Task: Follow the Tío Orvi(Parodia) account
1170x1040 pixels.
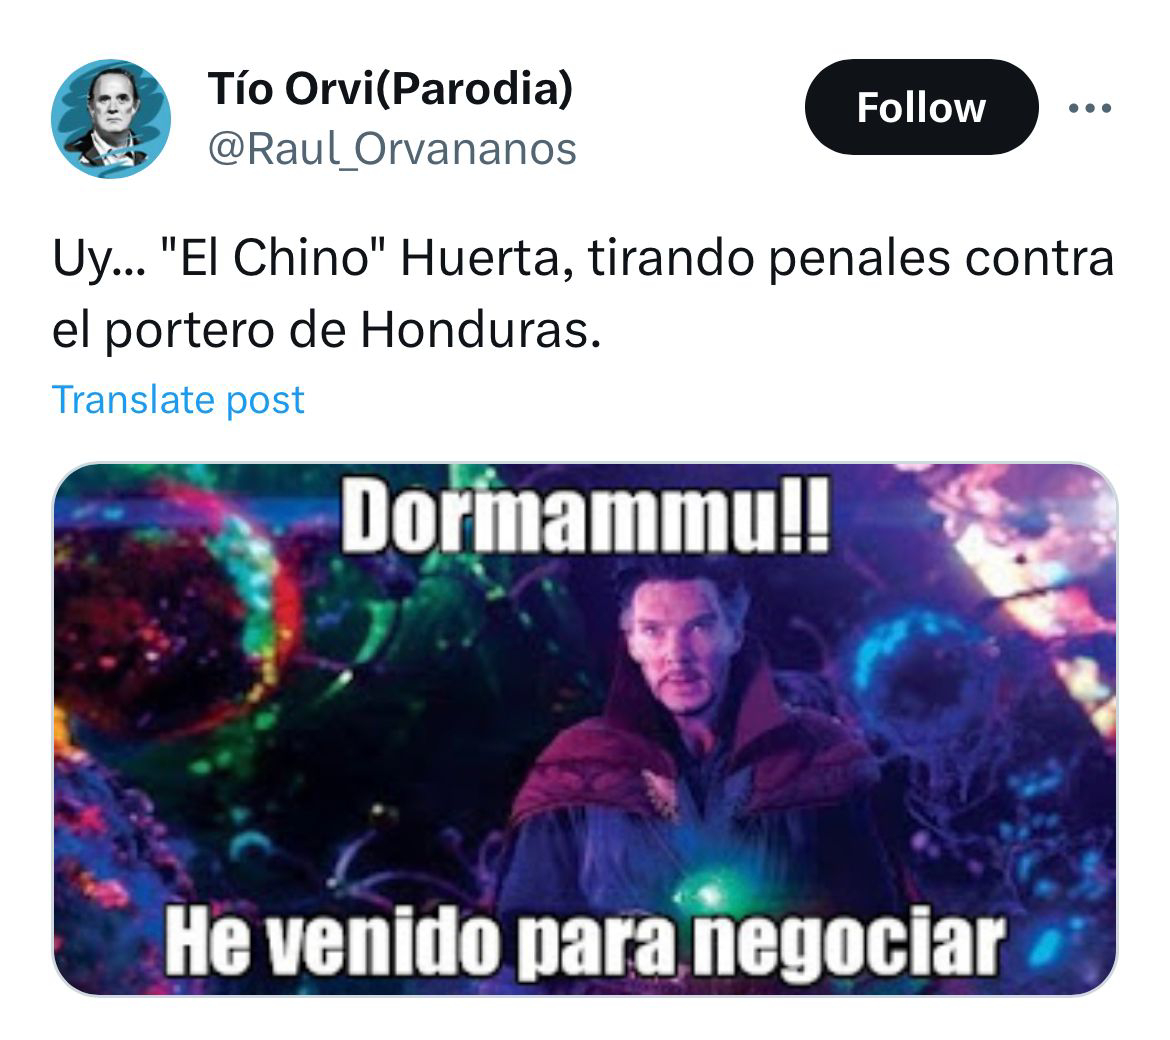Action: (x=921, y=107)
